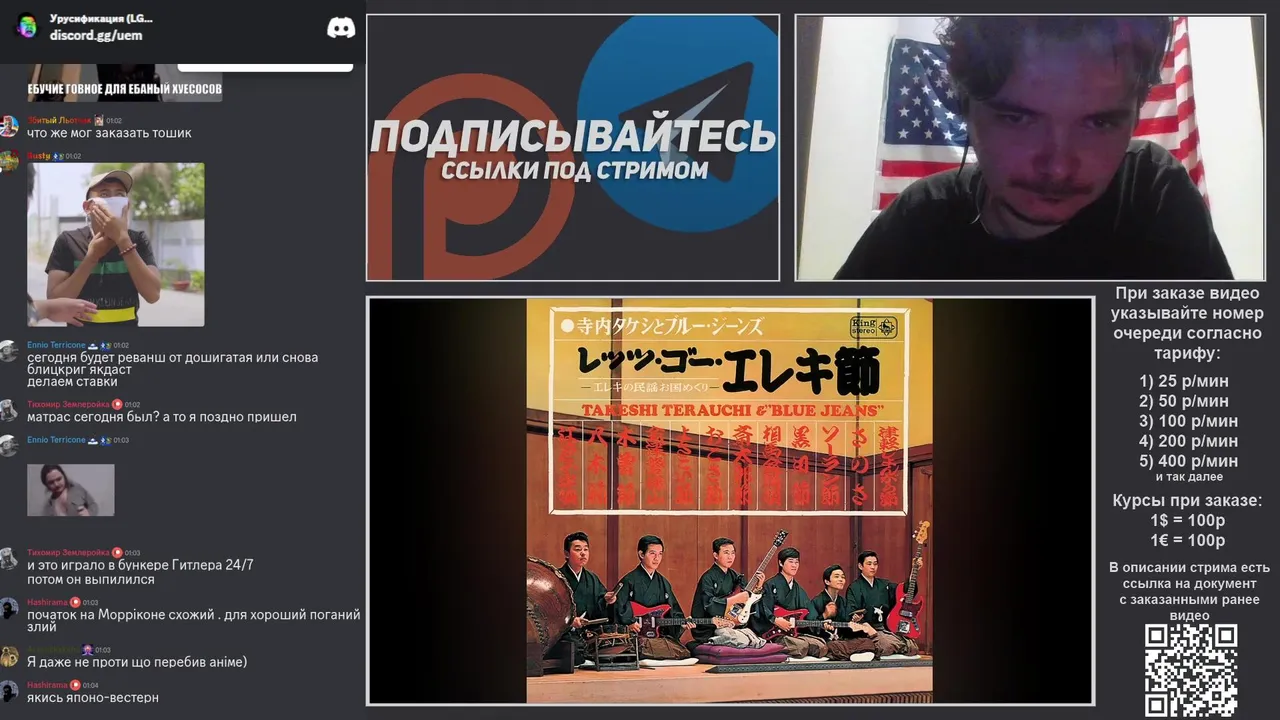Click the '1€ = 100р' exchange rate
The height and width of the screenshot is (720, 1280).
pos(1187,540)
